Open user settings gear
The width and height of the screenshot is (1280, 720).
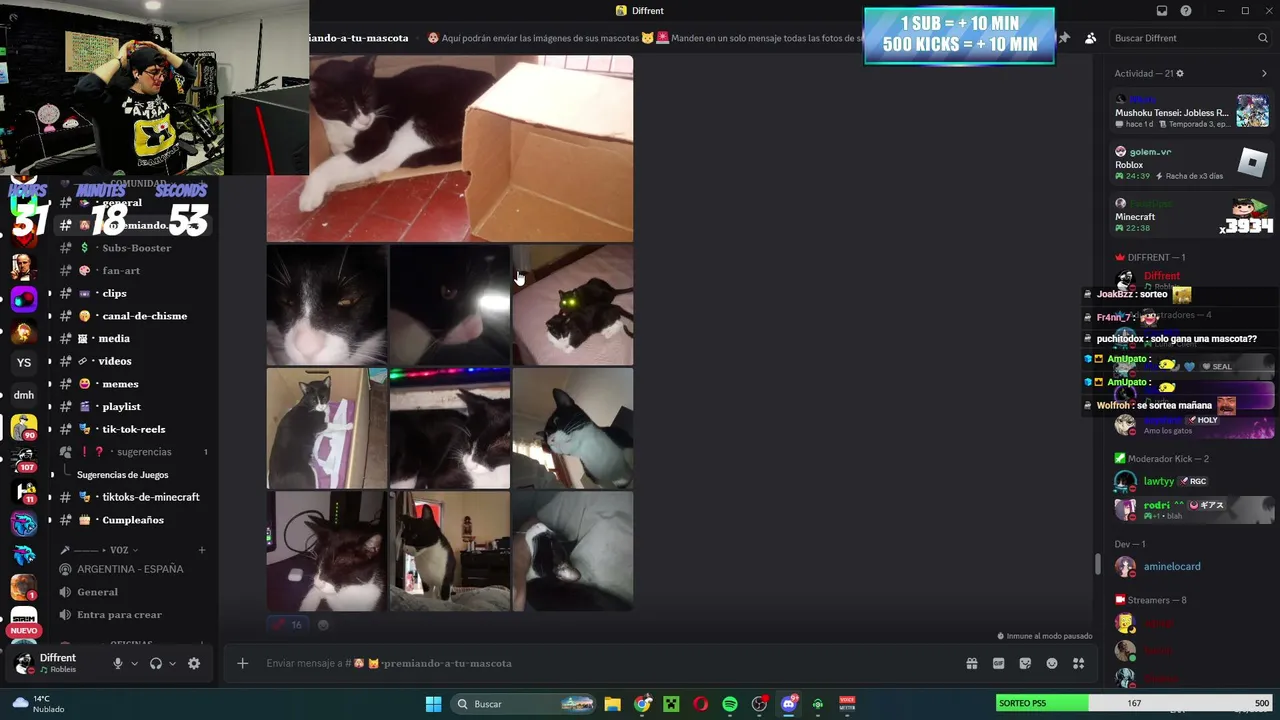(194, 663)
